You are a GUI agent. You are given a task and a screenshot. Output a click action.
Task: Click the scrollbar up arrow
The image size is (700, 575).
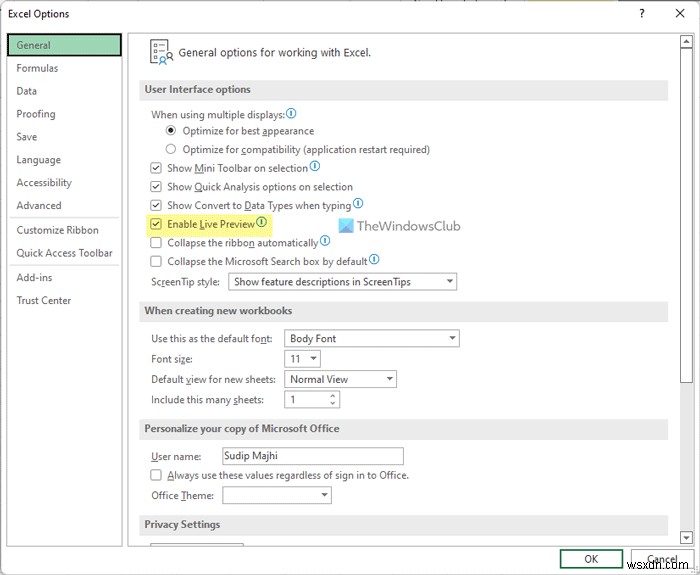tap(686, 42)
